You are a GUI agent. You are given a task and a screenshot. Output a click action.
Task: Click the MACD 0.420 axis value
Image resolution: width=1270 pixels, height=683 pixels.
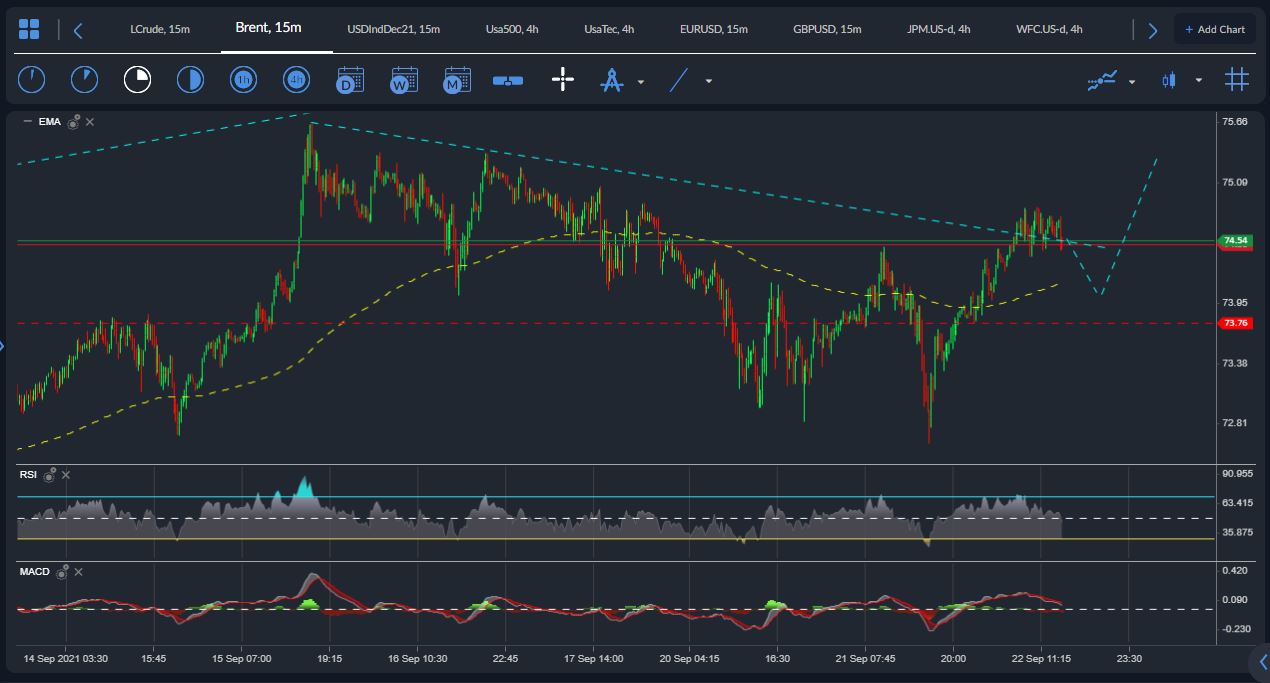(1235, 571)
